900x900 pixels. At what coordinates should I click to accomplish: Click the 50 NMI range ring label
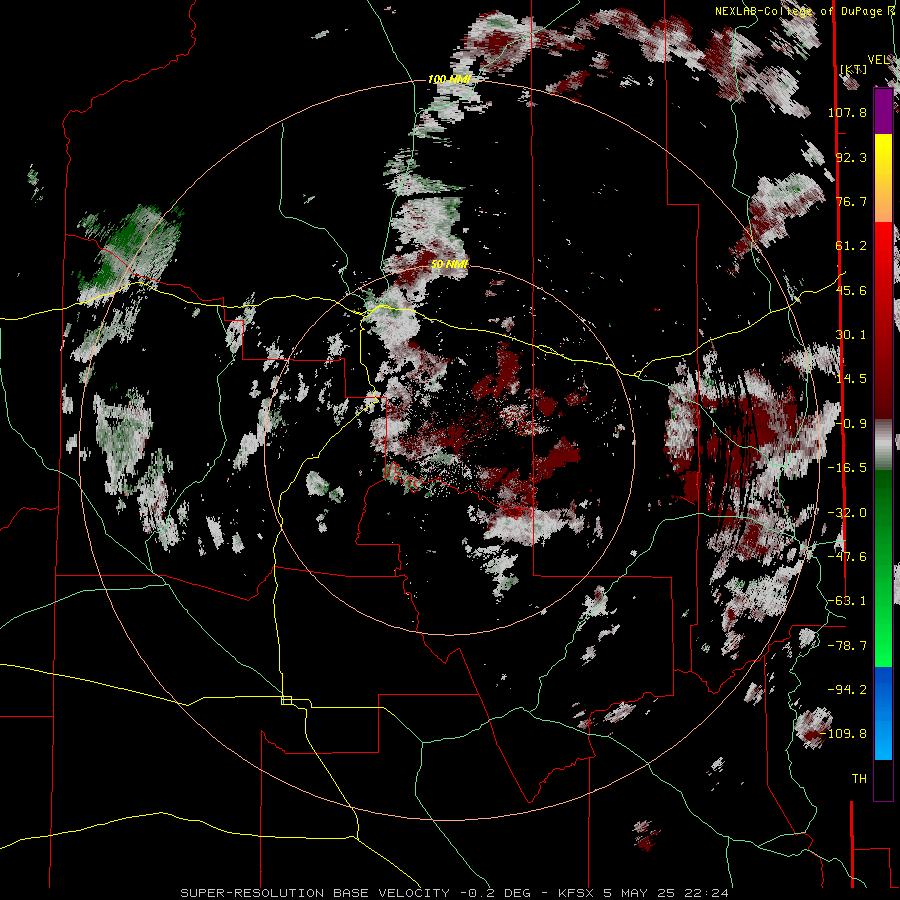[x=449, y=265]
